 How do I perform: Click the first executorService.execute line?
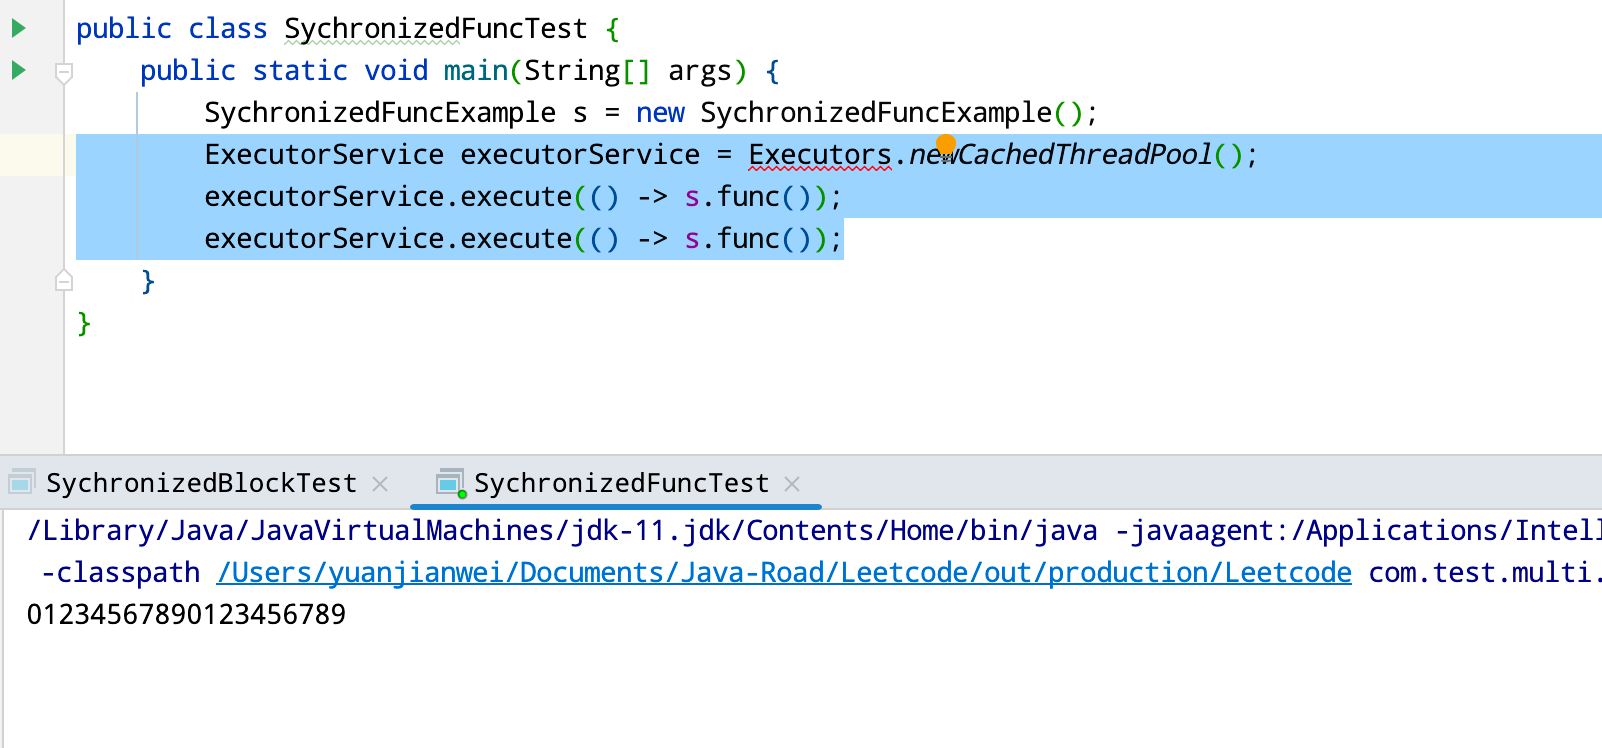tap(523, 197)
